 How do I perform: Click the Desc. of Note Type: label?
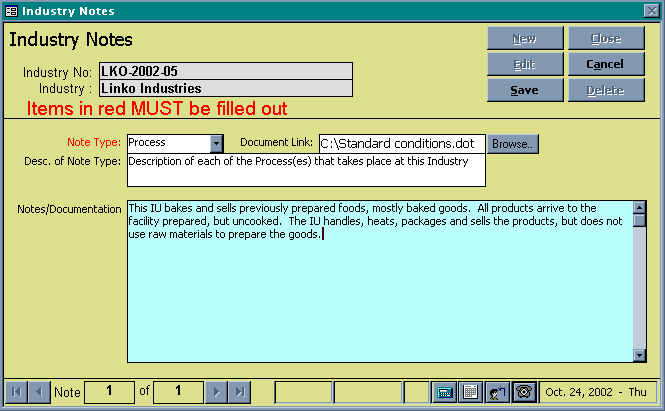pos(73,161)
